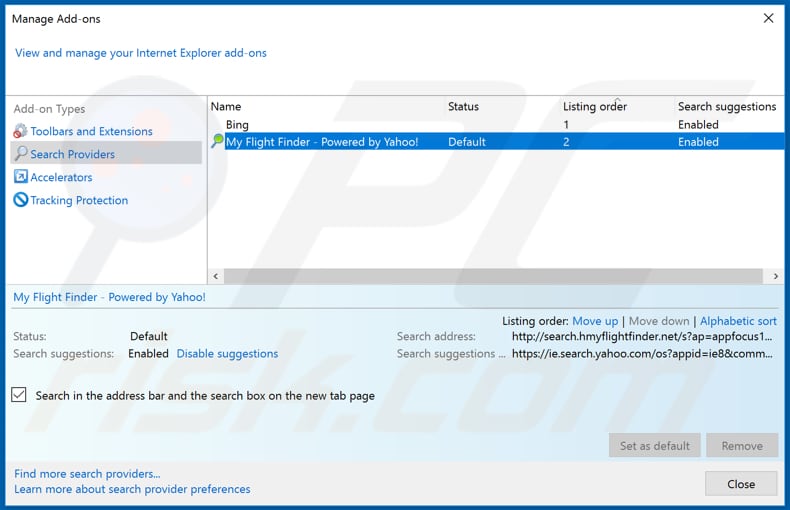Sort list by the Status column header
This screenshot has height=510, width=790.
click(x=463, y=106)
